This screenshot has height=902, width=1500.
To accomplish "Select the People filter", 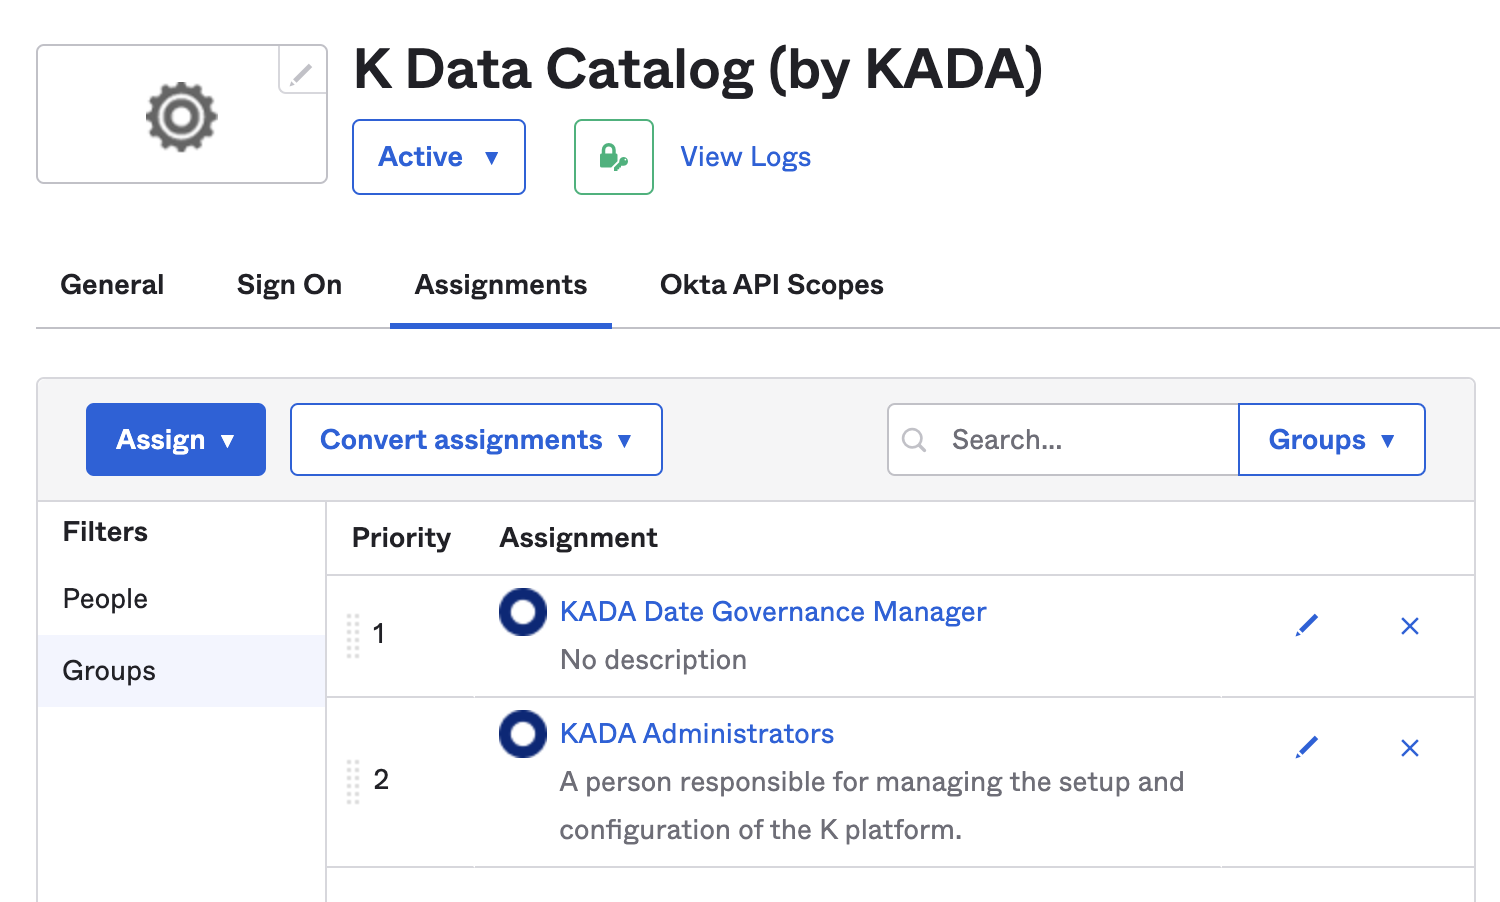I will tap(105, 599).
